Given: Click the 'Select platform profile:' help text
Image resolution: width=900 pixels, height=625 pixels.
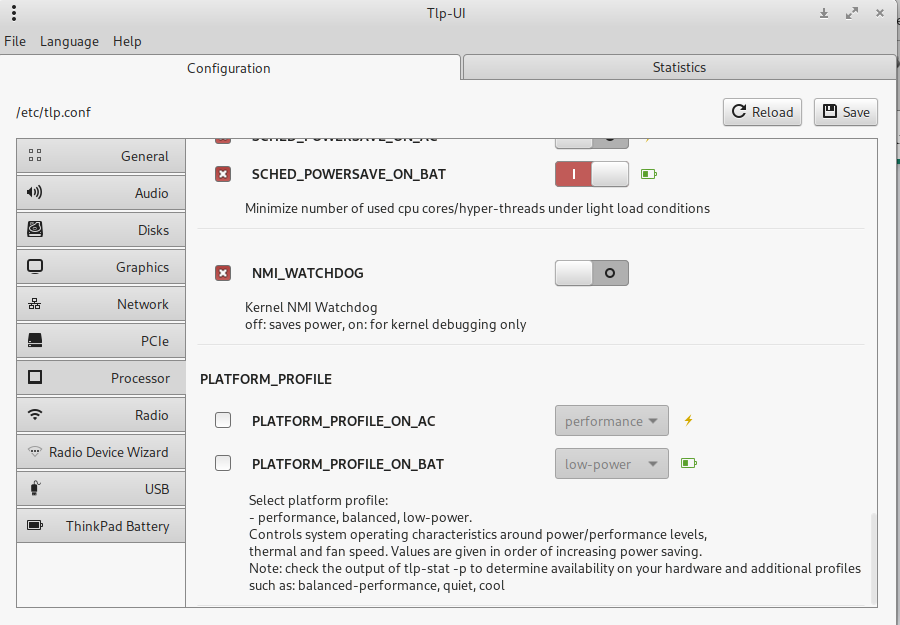Looking at the screenshot, I should pyautogui.click(x=319, y=500).
